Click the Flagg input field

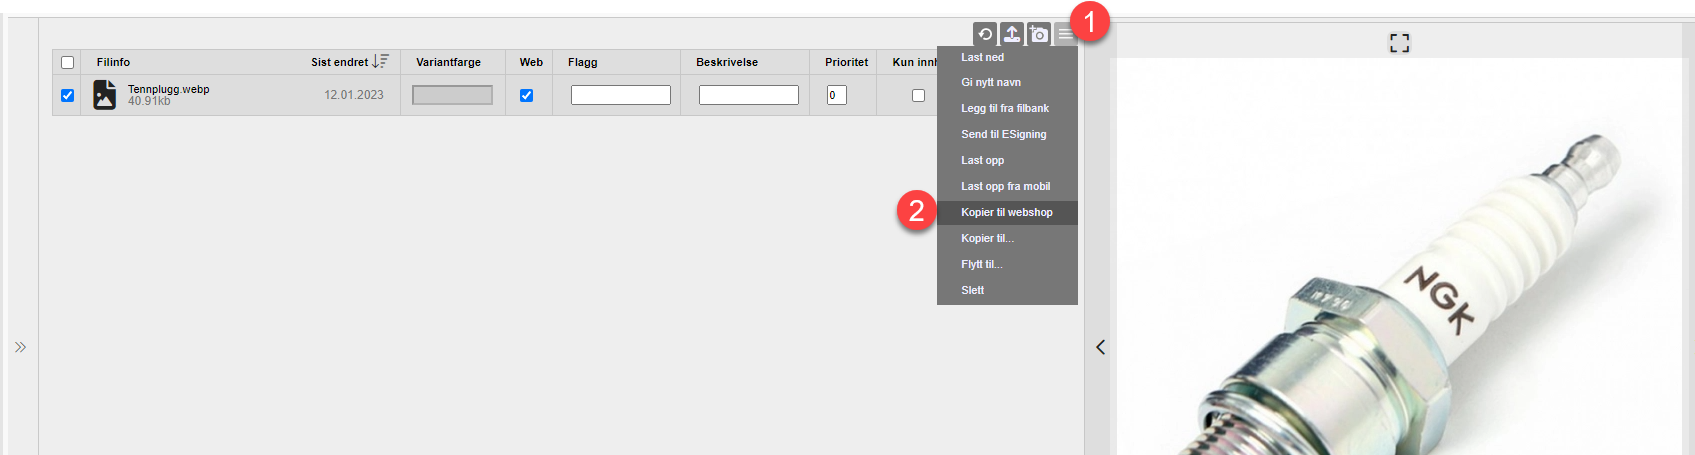click(x=620, y=95)
